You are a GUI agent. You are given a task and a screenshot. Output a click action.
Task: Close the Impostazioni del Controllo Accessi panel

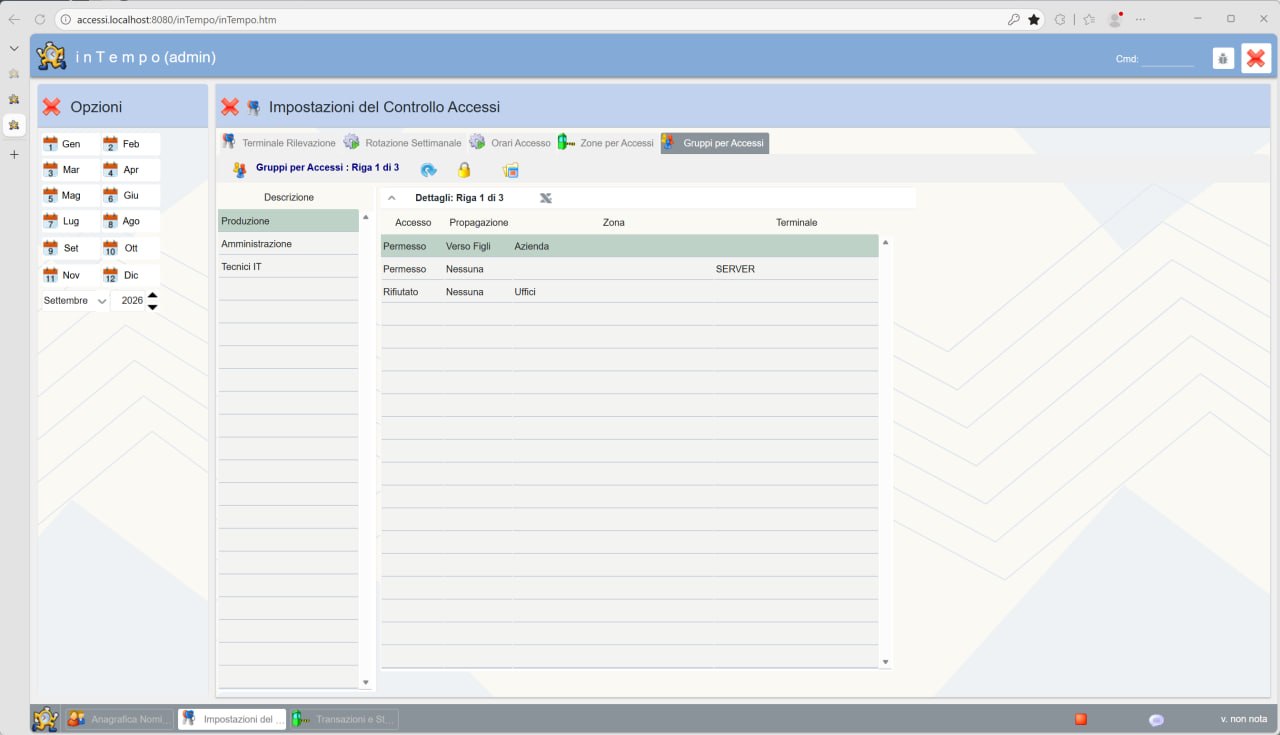point(230,107)
